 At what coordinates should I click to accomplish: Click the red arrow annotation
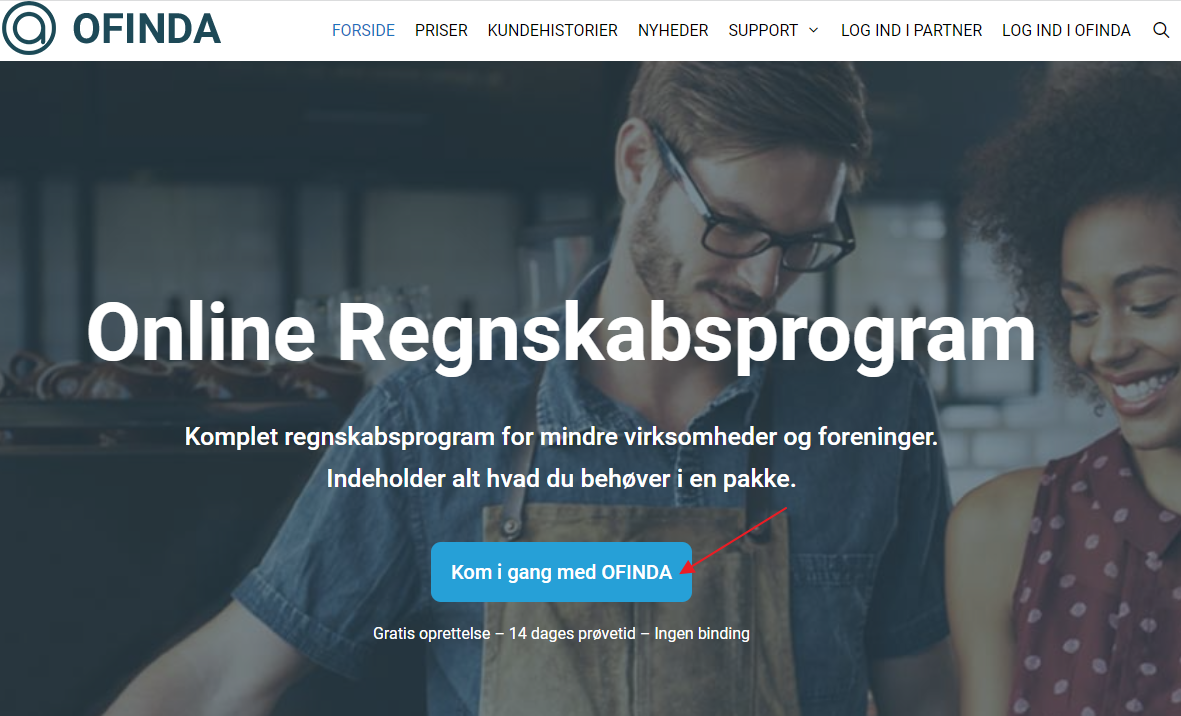pos(733,541)
